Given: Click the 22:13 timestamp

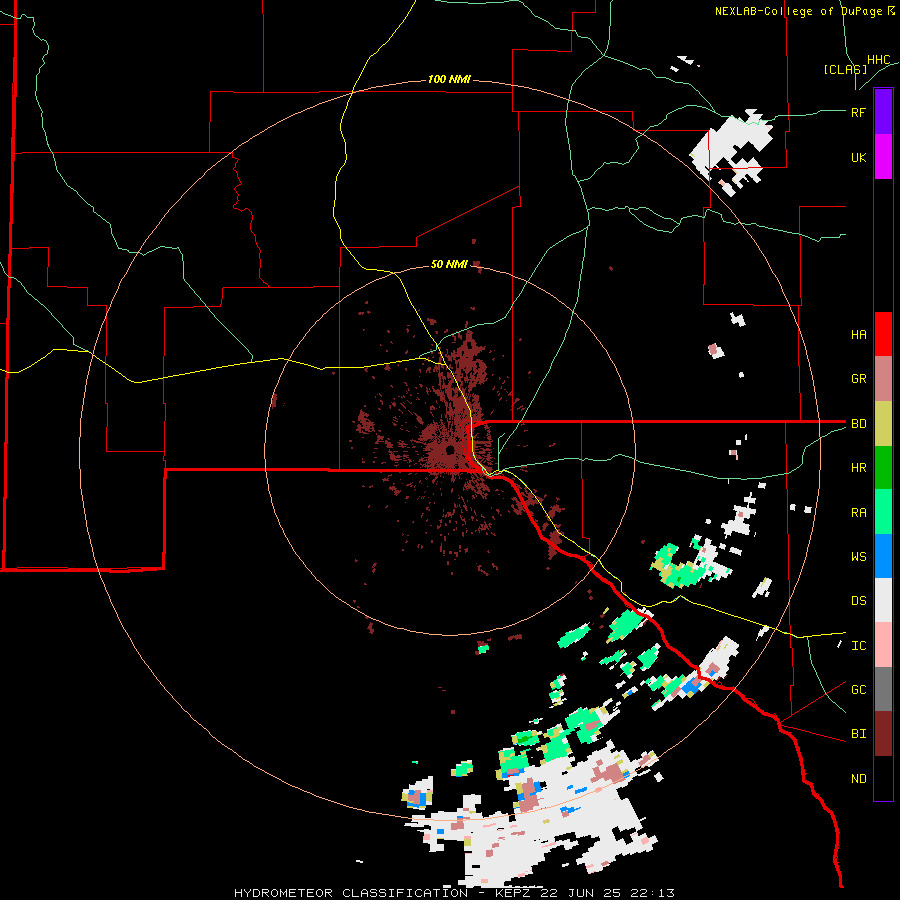Looking at the screenshot, I should click(654, 893).
